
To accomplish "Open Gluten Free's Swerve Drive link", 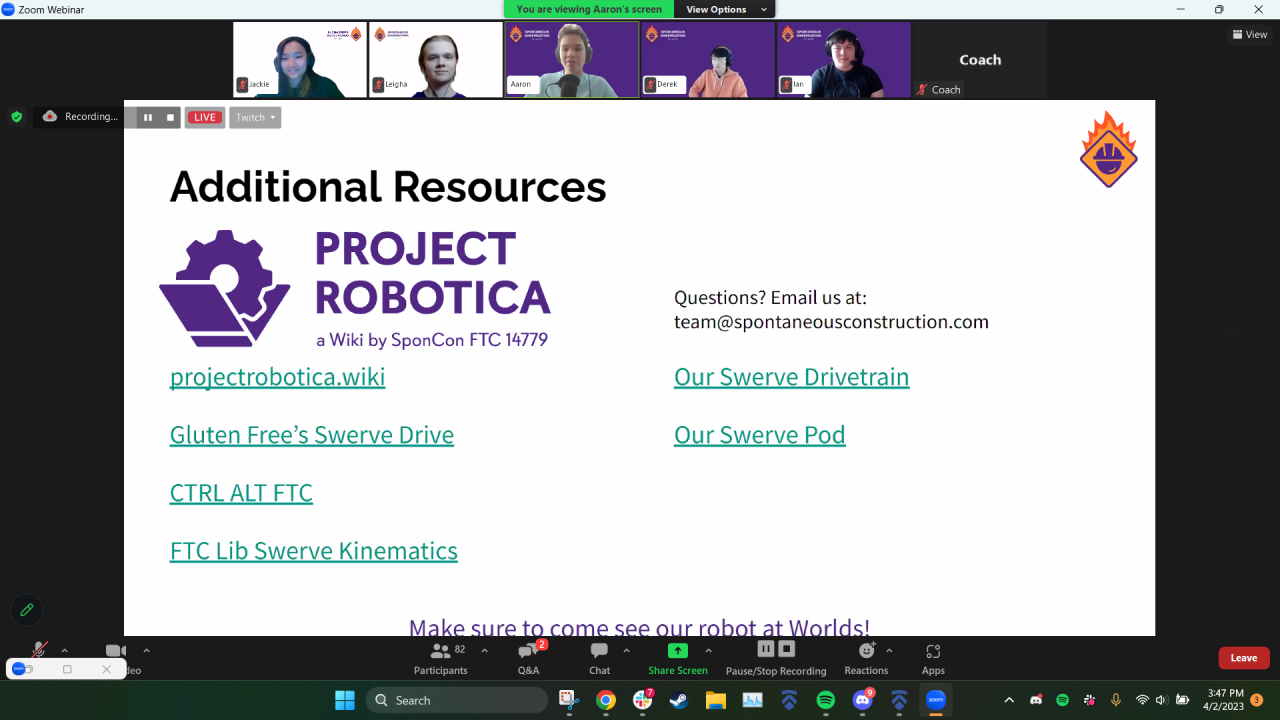I will [312, 435].
